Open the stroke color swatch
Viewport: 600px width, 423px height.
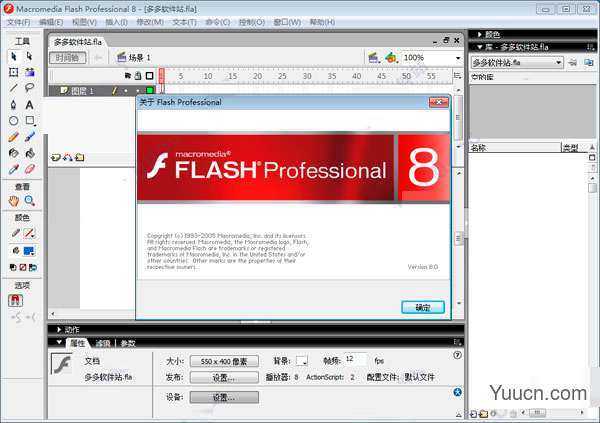29,233
